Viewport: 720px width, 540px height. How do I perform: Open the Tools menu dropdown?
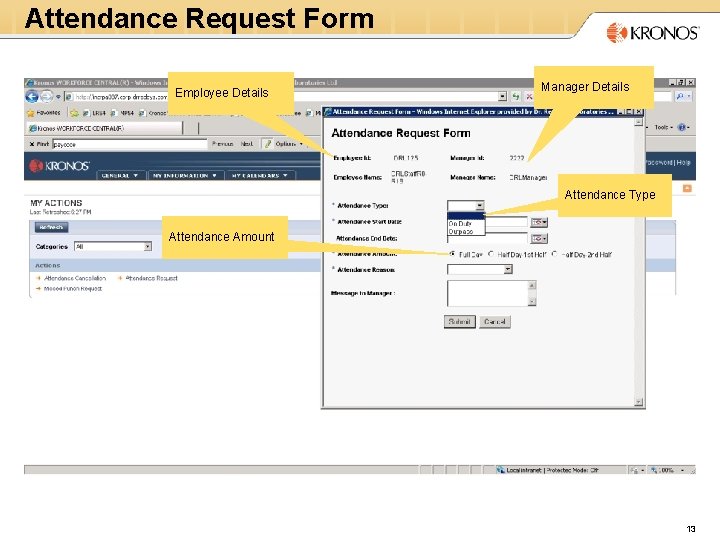pos(664,127)
